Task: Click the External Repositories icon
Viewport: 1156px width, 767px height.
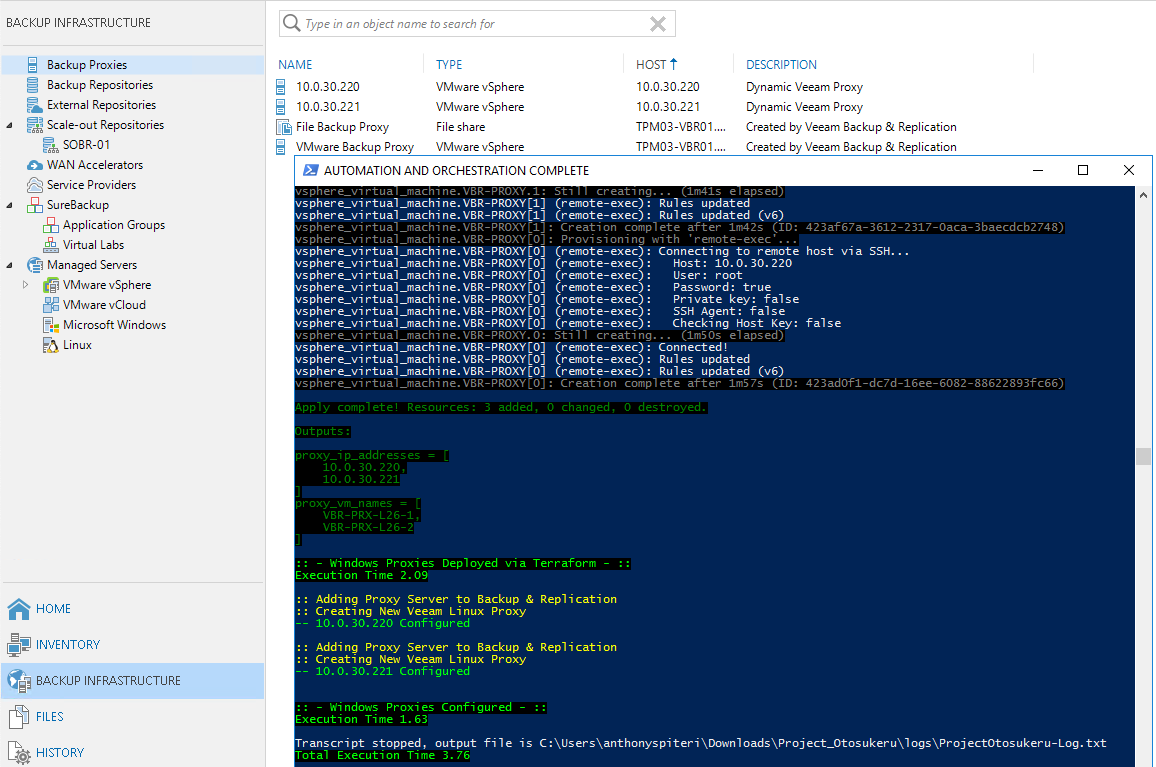Action: [x=34, y=105]
